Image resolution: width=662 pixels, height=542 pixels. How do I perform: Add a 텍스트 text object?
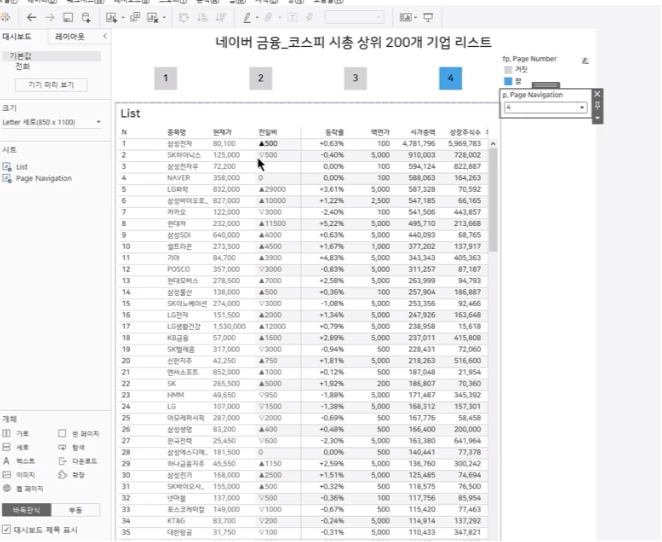[19, 461]
